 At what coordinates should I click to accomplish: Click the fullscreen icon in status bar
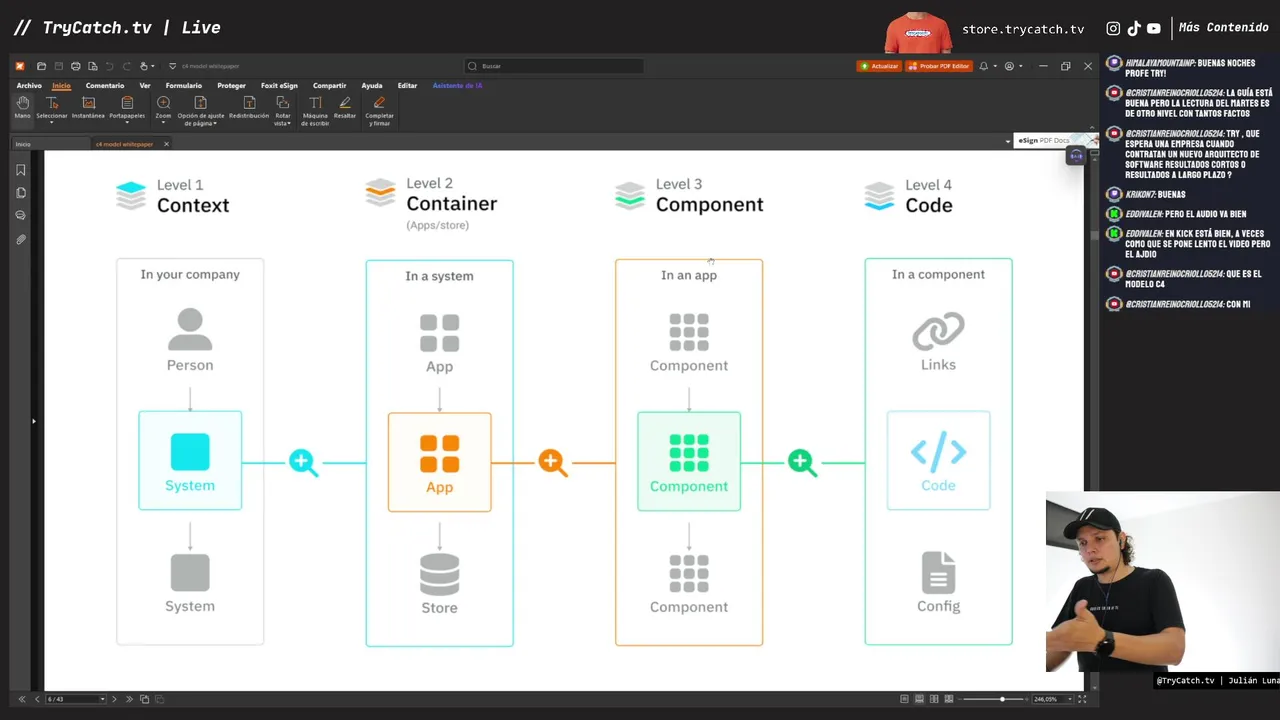coord(1082,699)
